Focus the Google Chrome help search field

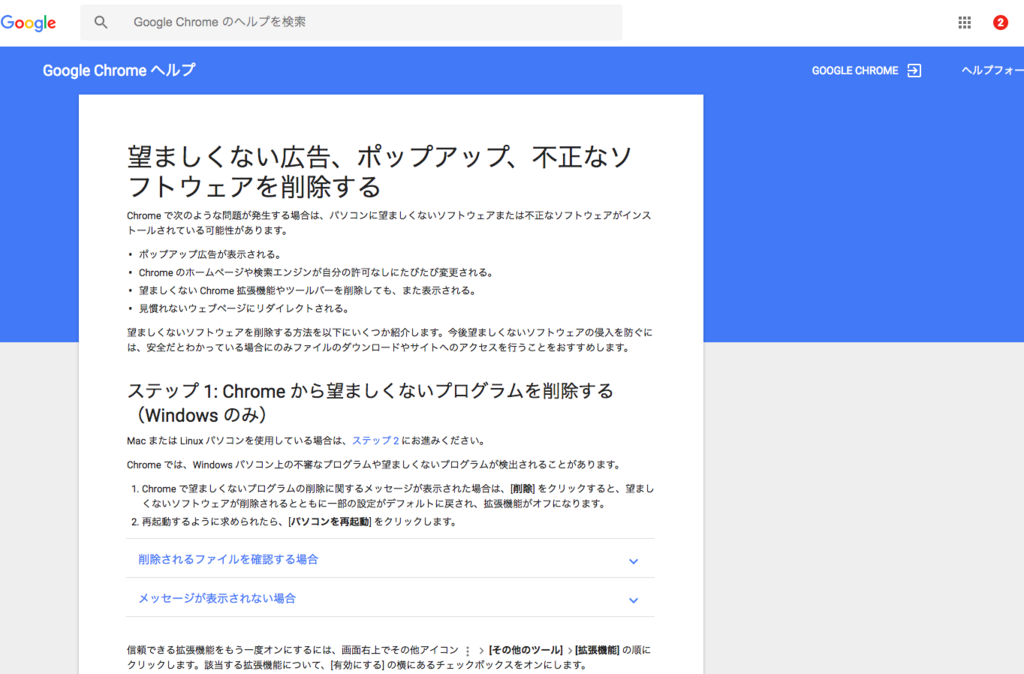pos(351,22)
